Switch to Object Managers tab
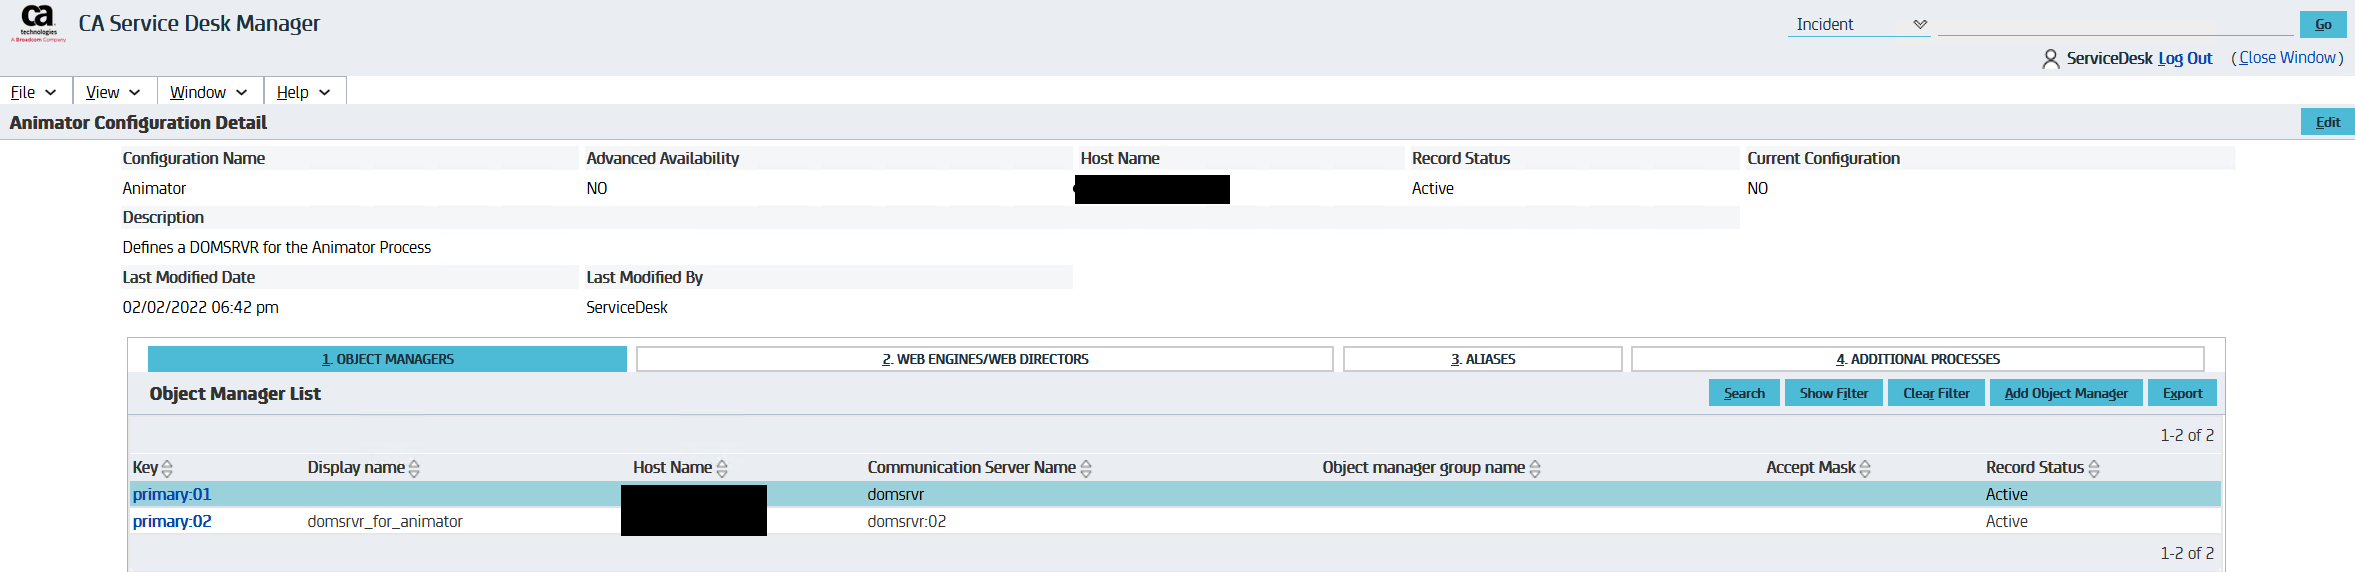This screenshot has width=2355, height=572. (x=387, y=359)
